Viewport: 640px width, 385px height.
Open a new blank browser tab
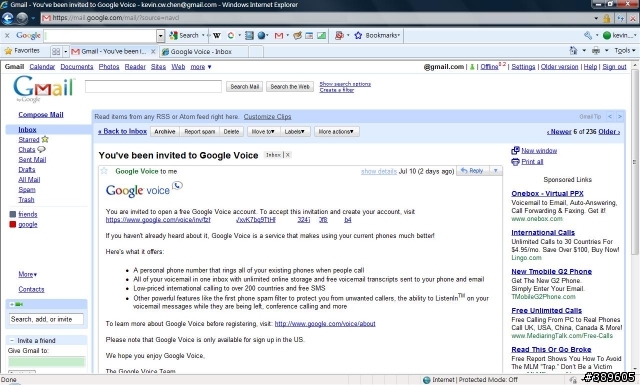pyautogui.click(x=256, y=51)
